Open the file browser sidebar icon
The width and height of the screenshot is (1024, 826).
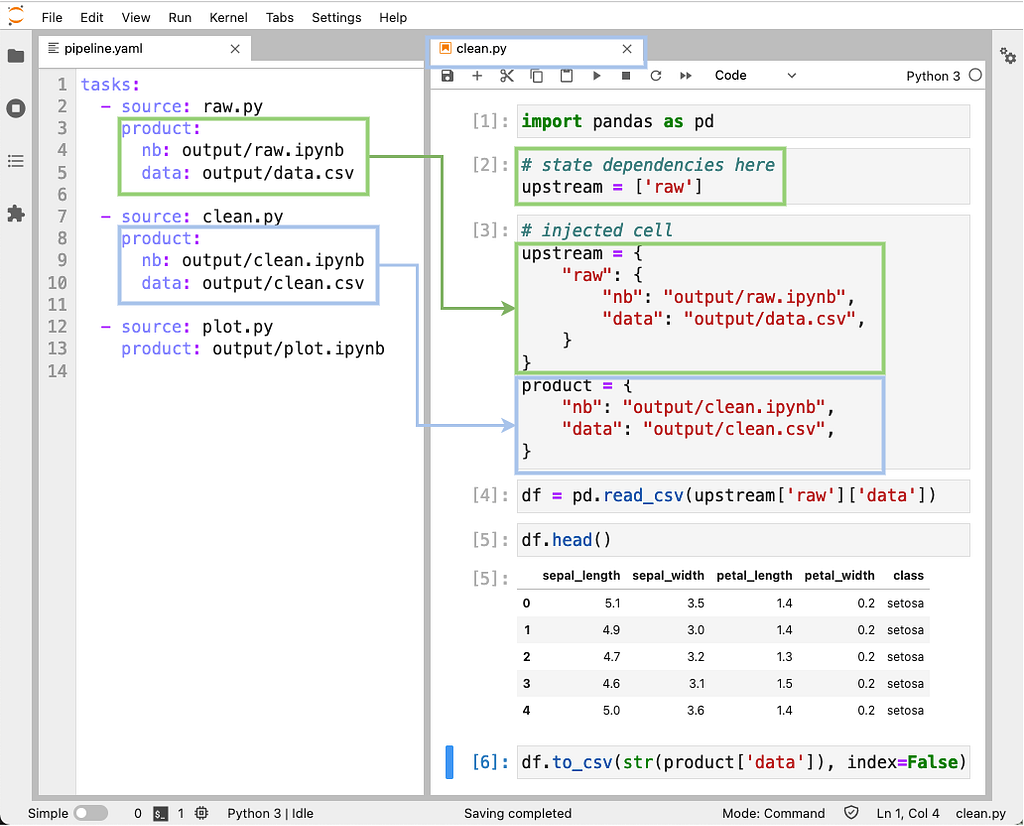click(x=16, y=56)
